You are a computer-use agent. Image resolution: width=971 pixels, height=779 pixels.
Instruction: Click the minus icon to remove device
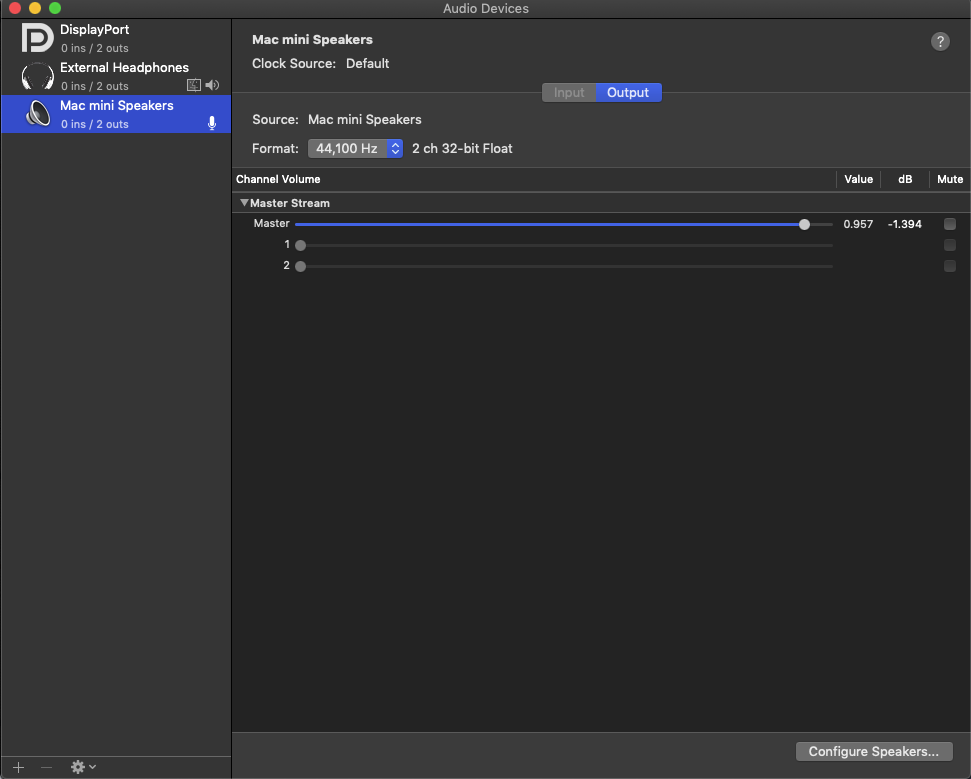point(46,767)
